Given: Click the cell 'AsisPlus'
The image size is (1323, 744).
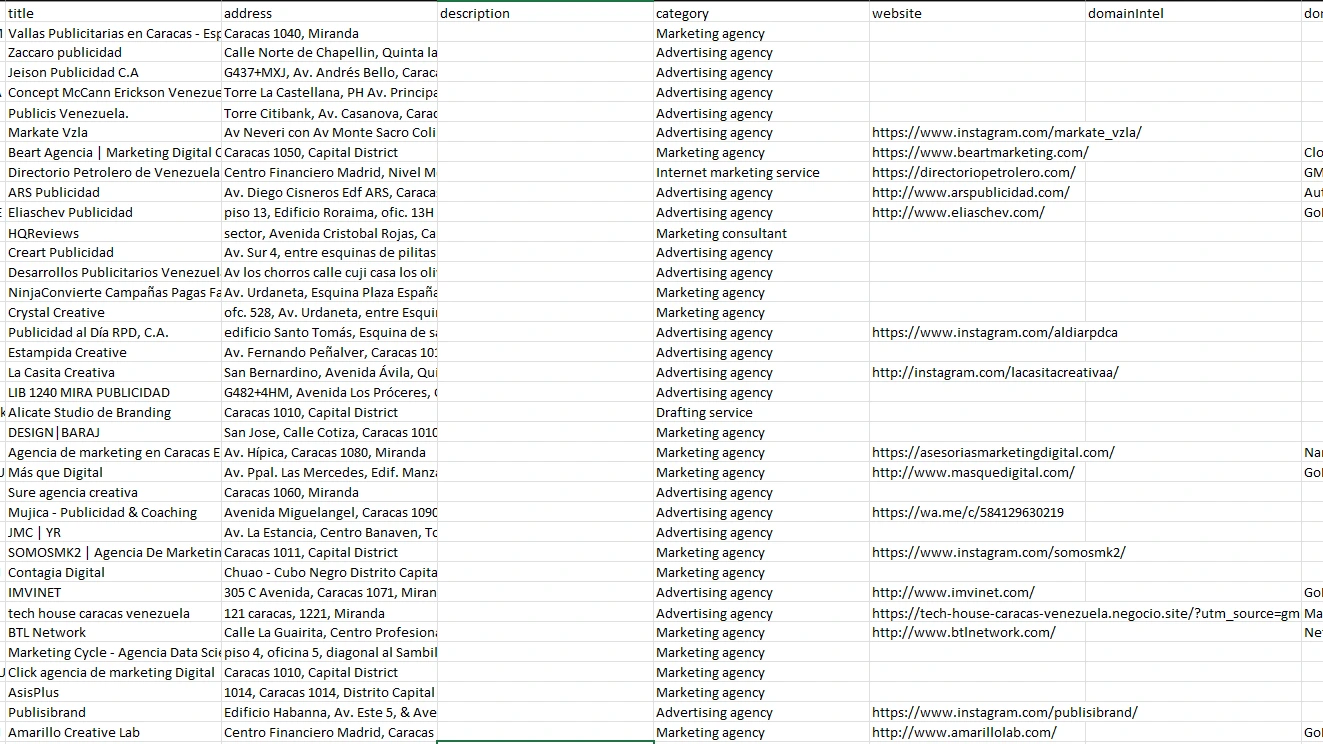Looking at the screenshot, I should [113, 693].
